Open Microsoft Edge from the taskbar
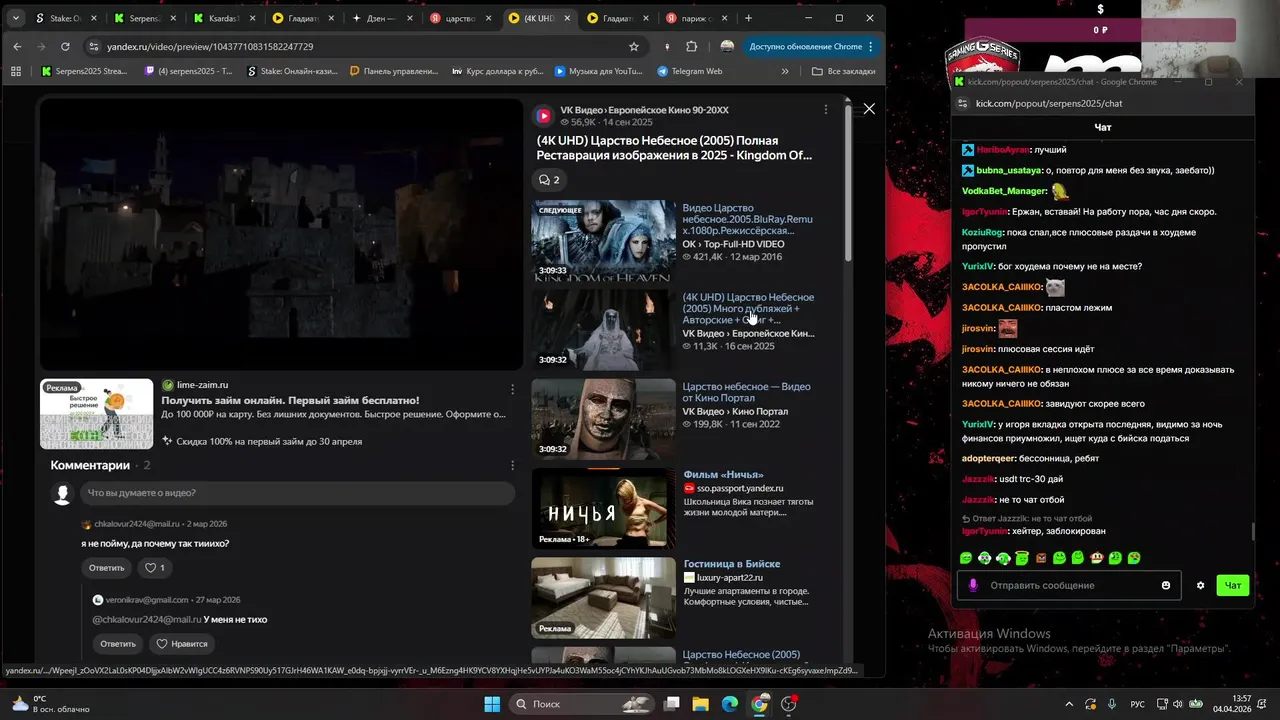This screenshot has width=1280, height=720. pyautogui.click(x=730, y=704)
